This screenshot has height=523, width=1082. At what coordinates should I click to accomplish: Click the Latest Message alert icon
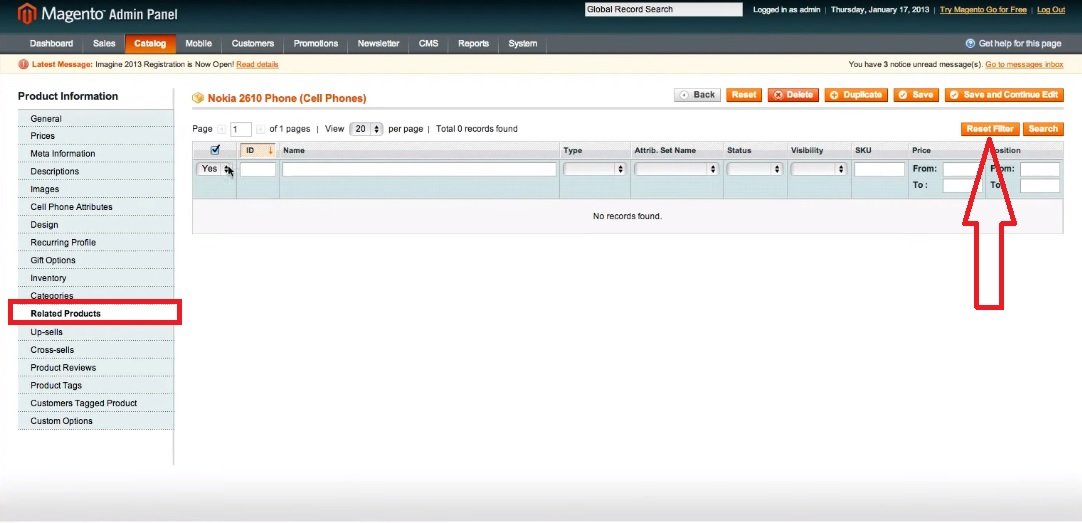coord(24,64)
